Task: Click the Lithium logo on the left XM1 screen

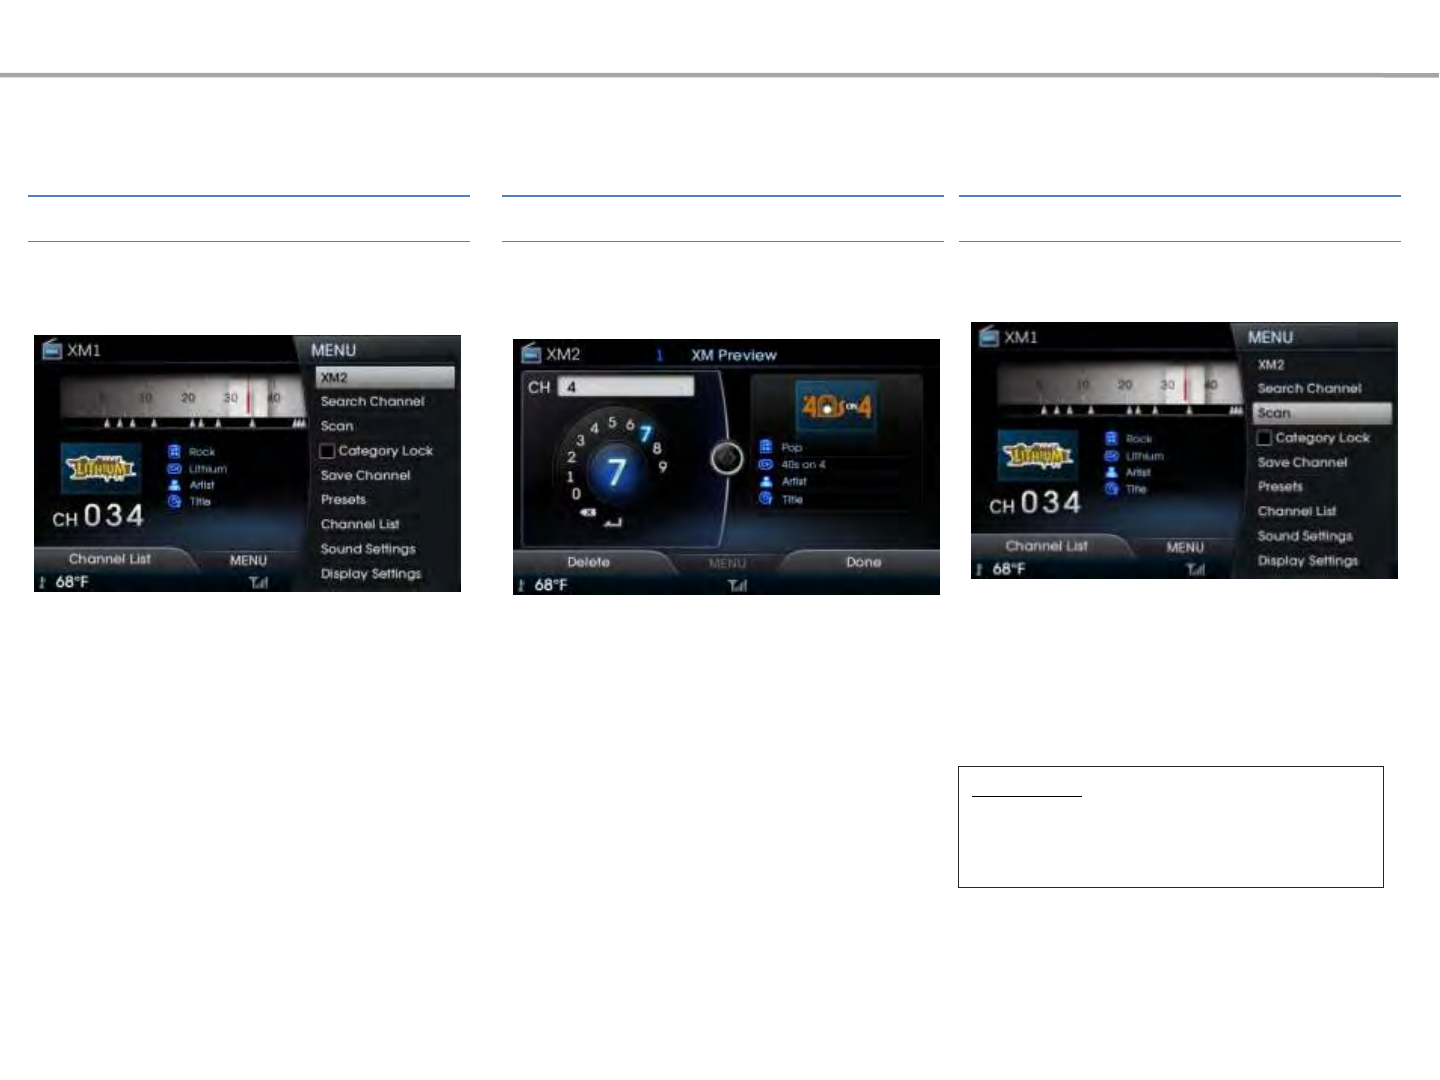Action: point(100,468)
